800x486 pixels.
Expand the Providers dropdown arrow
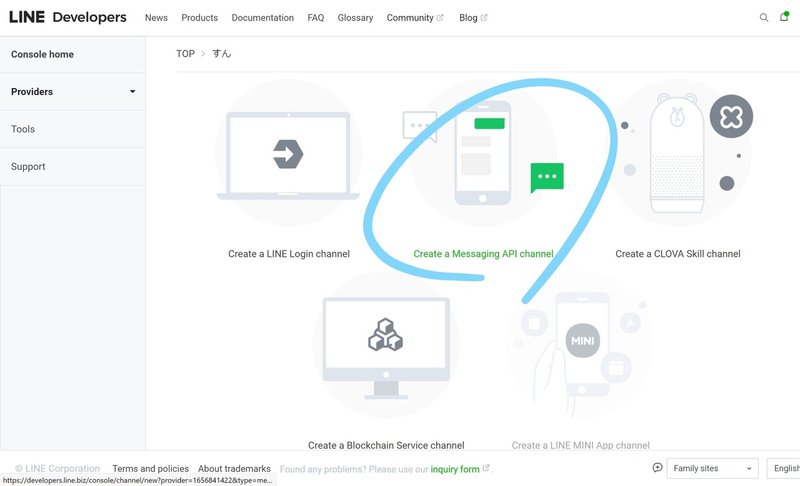coord(133,92)
